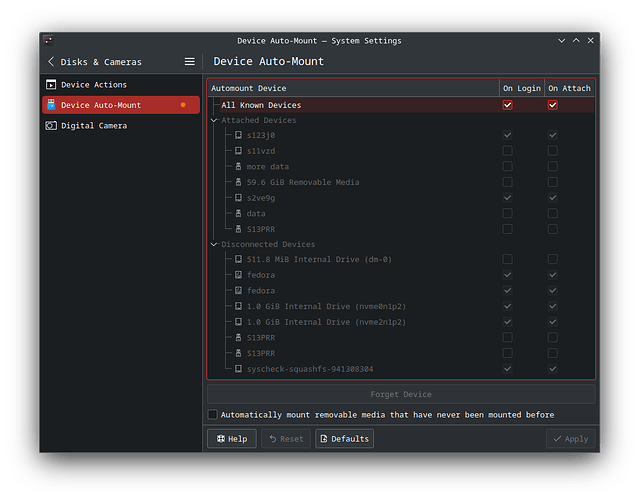Toggle On Login for 511.8 MiB Internal Drive
The width and height of the screenshot is (640, 500).
tap(507, 259)
